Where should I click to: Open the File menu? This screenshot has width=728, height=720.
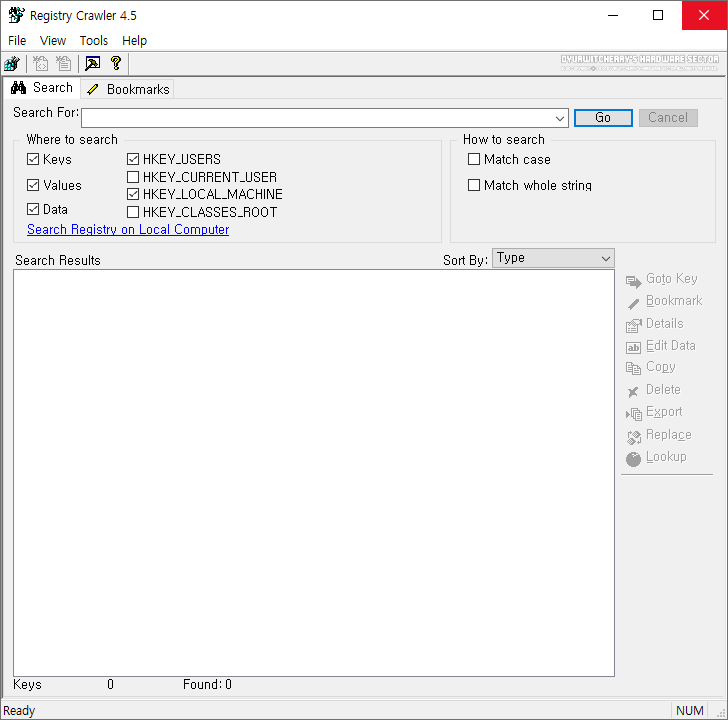pos(17,41)
